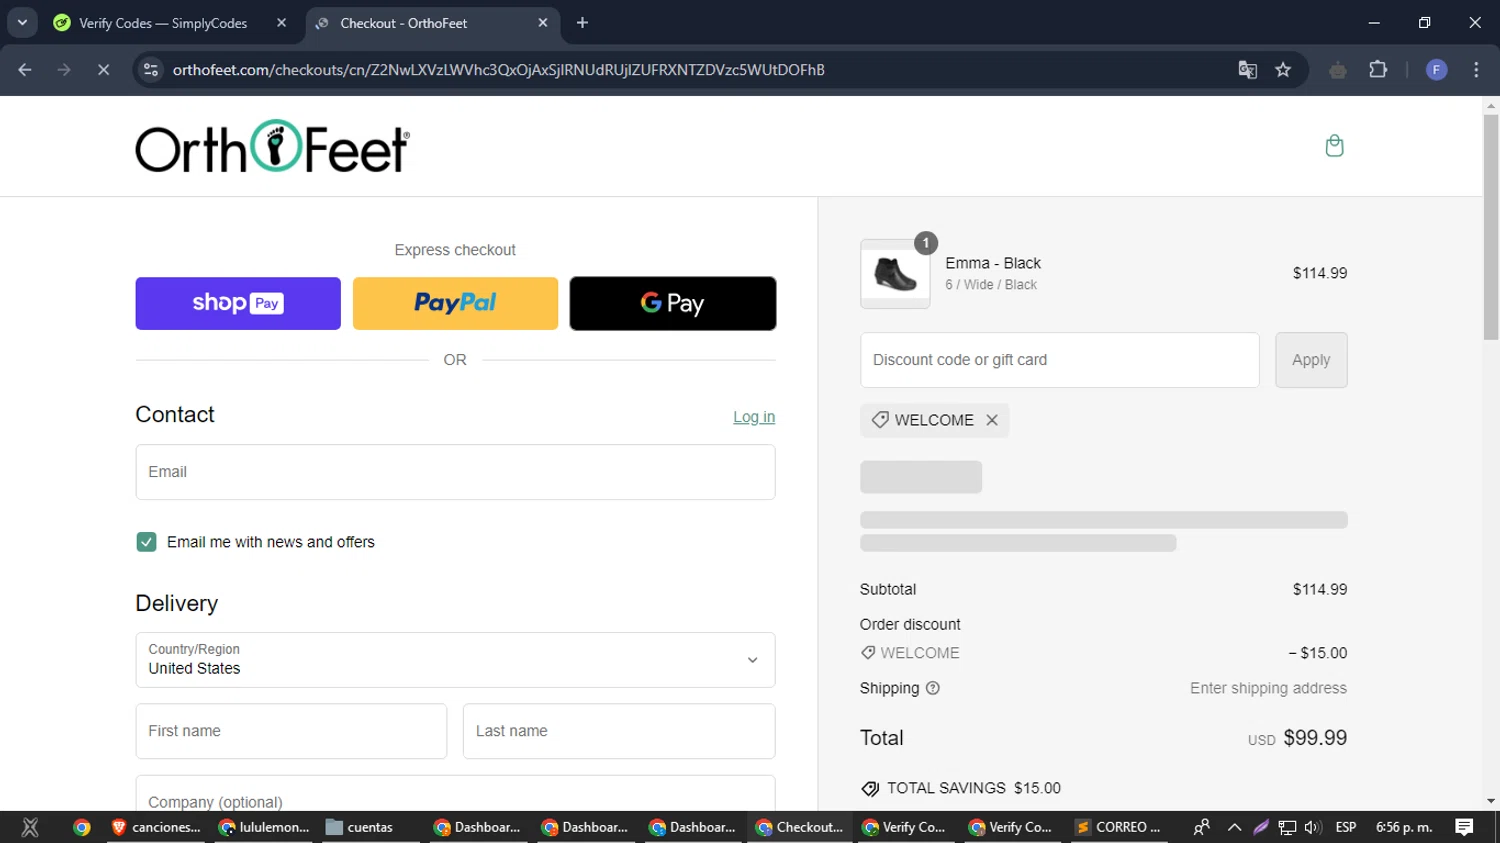Pay using Google Pay button
Image resolution: width=1500 pixels, height=843 pixels.
[673, 303]
